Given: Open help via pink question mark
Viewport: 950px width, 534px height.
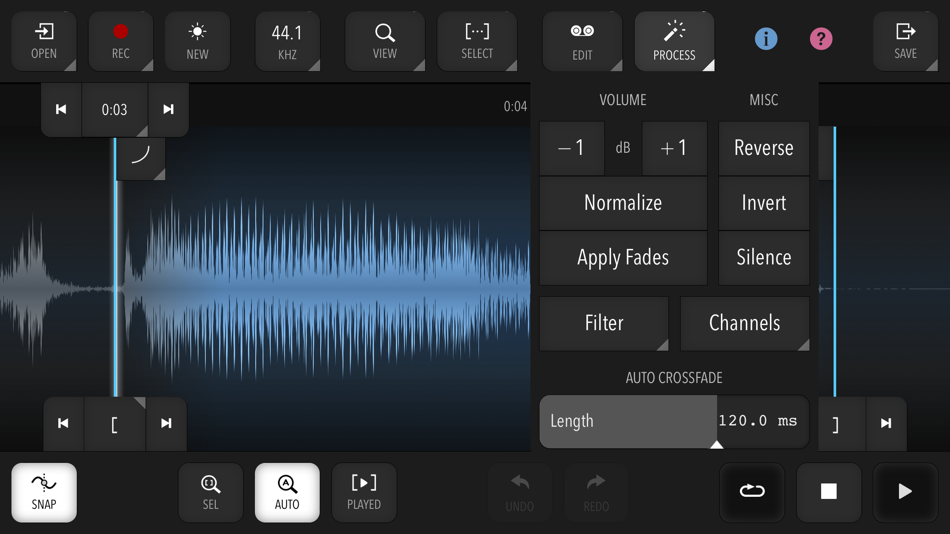Looking at the screenshot, I should pos(821,39).
